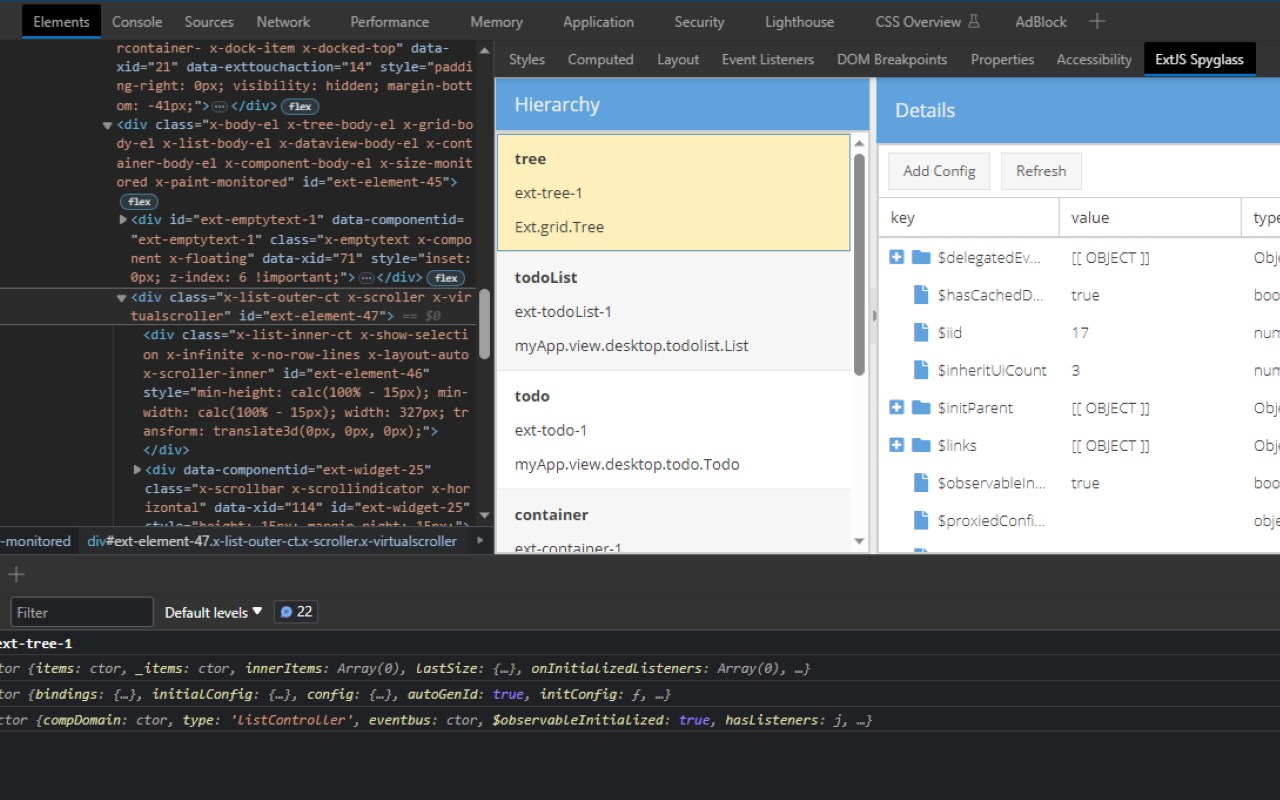The image size is (1280, 800).
Task: Select the ExtJS Spyglass pane
Action: [1199, 59]
